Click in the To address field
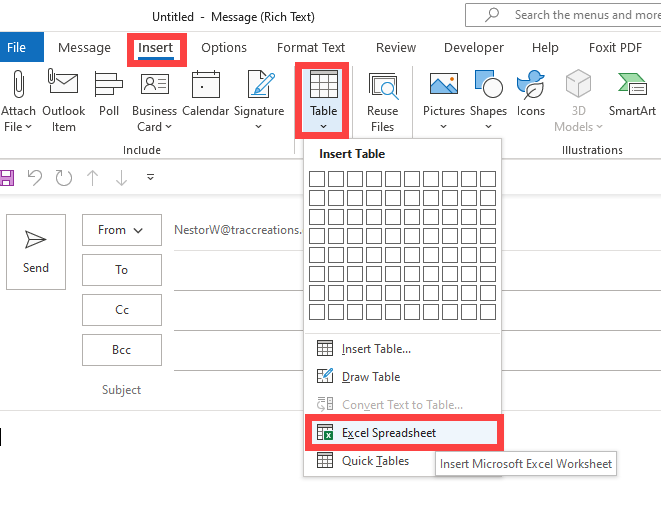Screen dimensions: 661x512 pyautogui.click(x=238, y=270)
